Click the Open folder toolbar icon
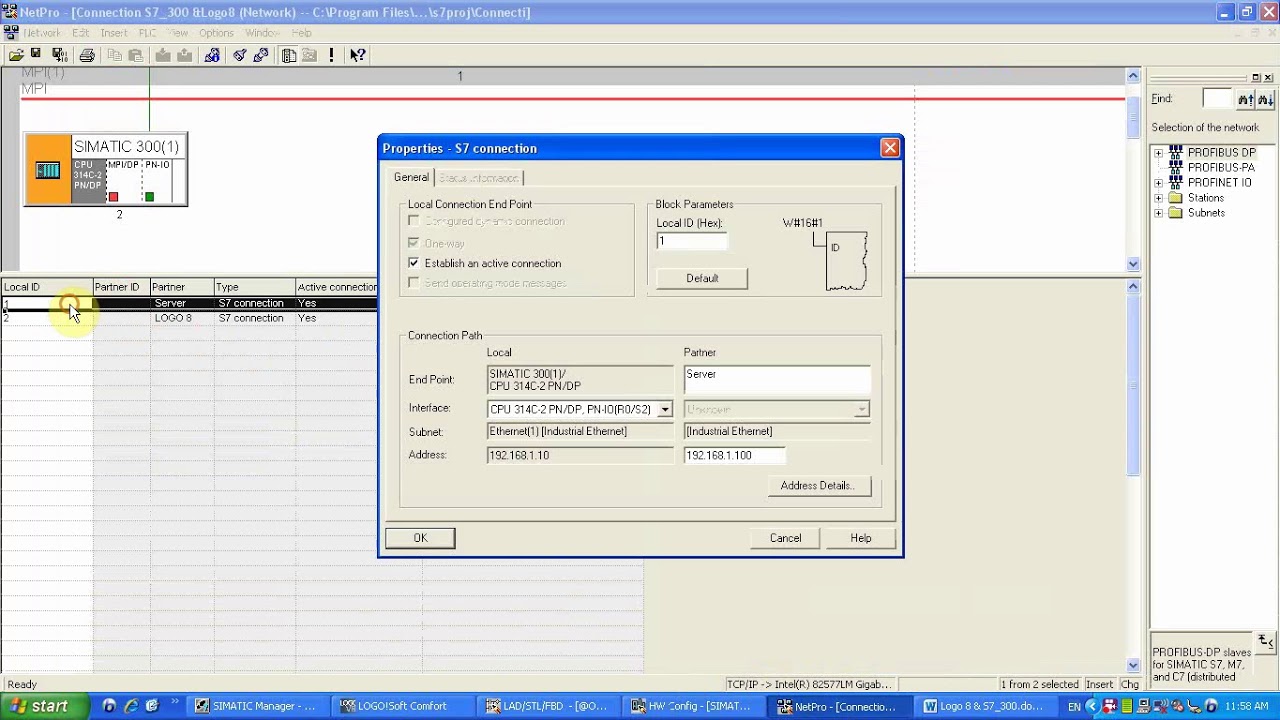1280x720 pixels. (x=16, y=55)
